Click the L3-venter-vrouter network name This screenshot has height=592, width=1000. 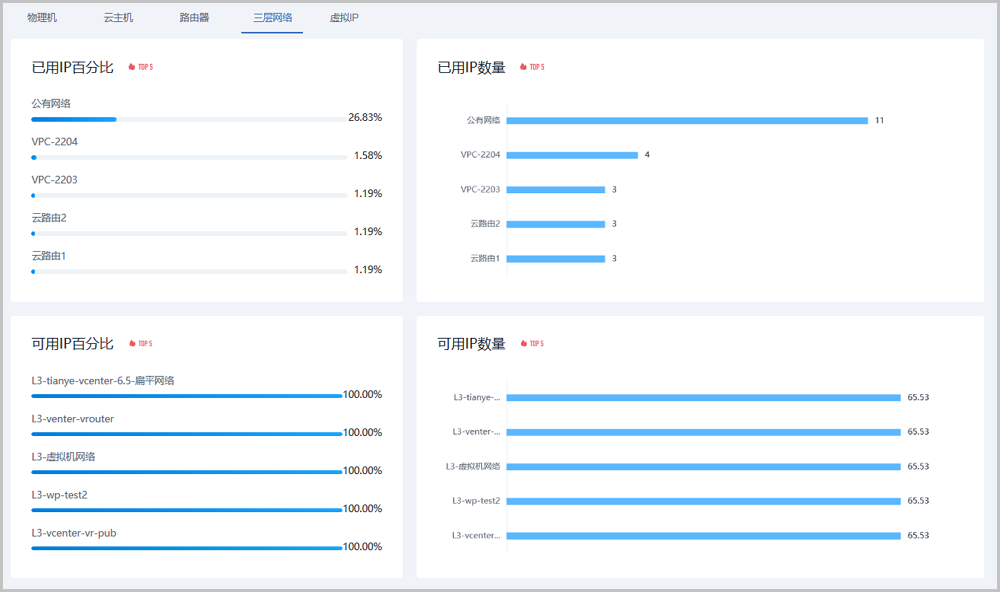click(73, 419)
